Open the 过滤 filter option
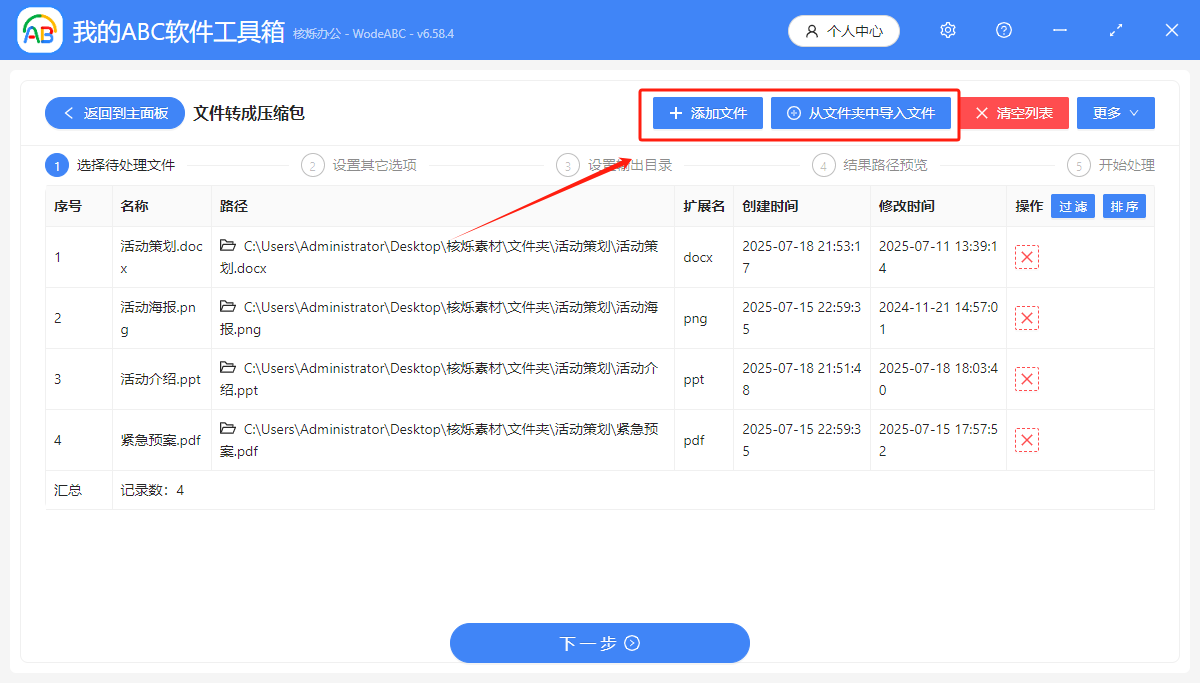1200x683 pixels. pos(1072,205)
